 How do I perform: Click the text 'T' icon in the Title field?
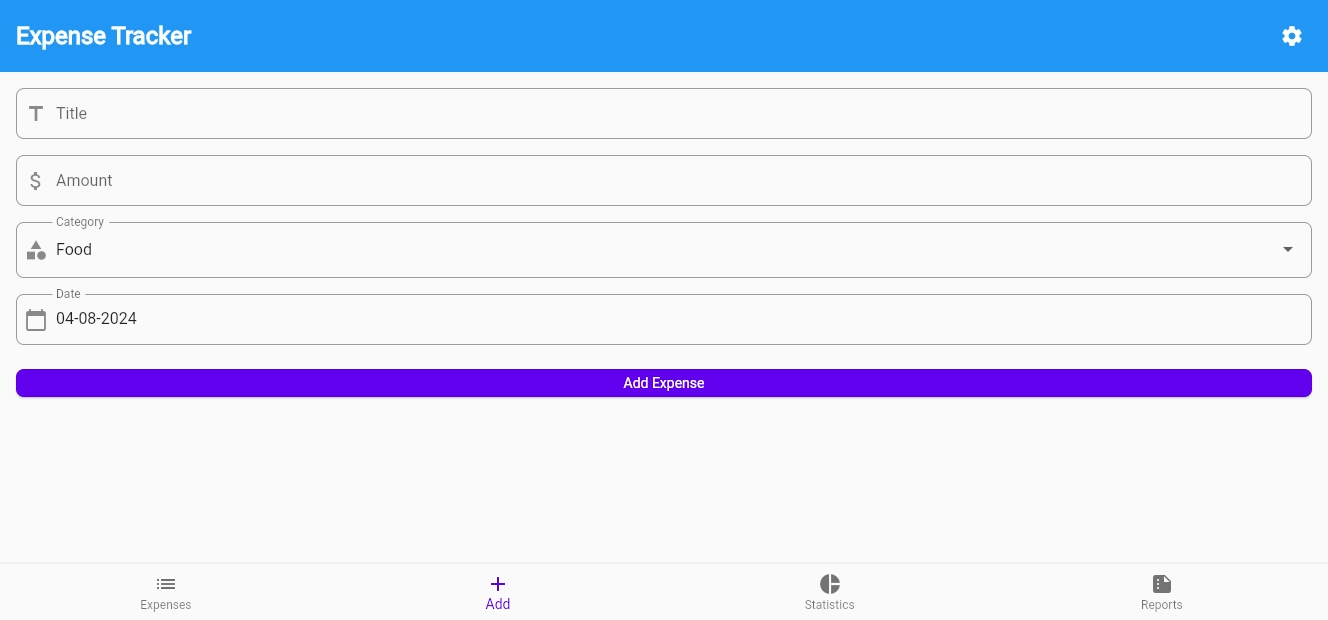tap(36, 113)
